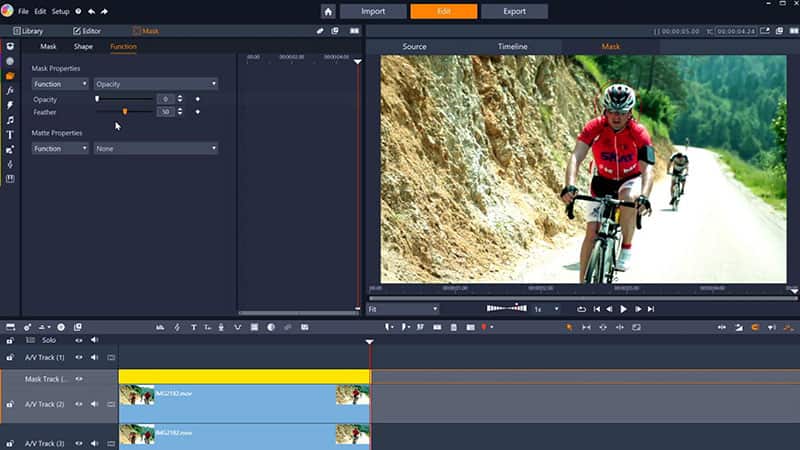Open the Titles panel in the sidebar
800x450 pixels.
tap(10, 134)
